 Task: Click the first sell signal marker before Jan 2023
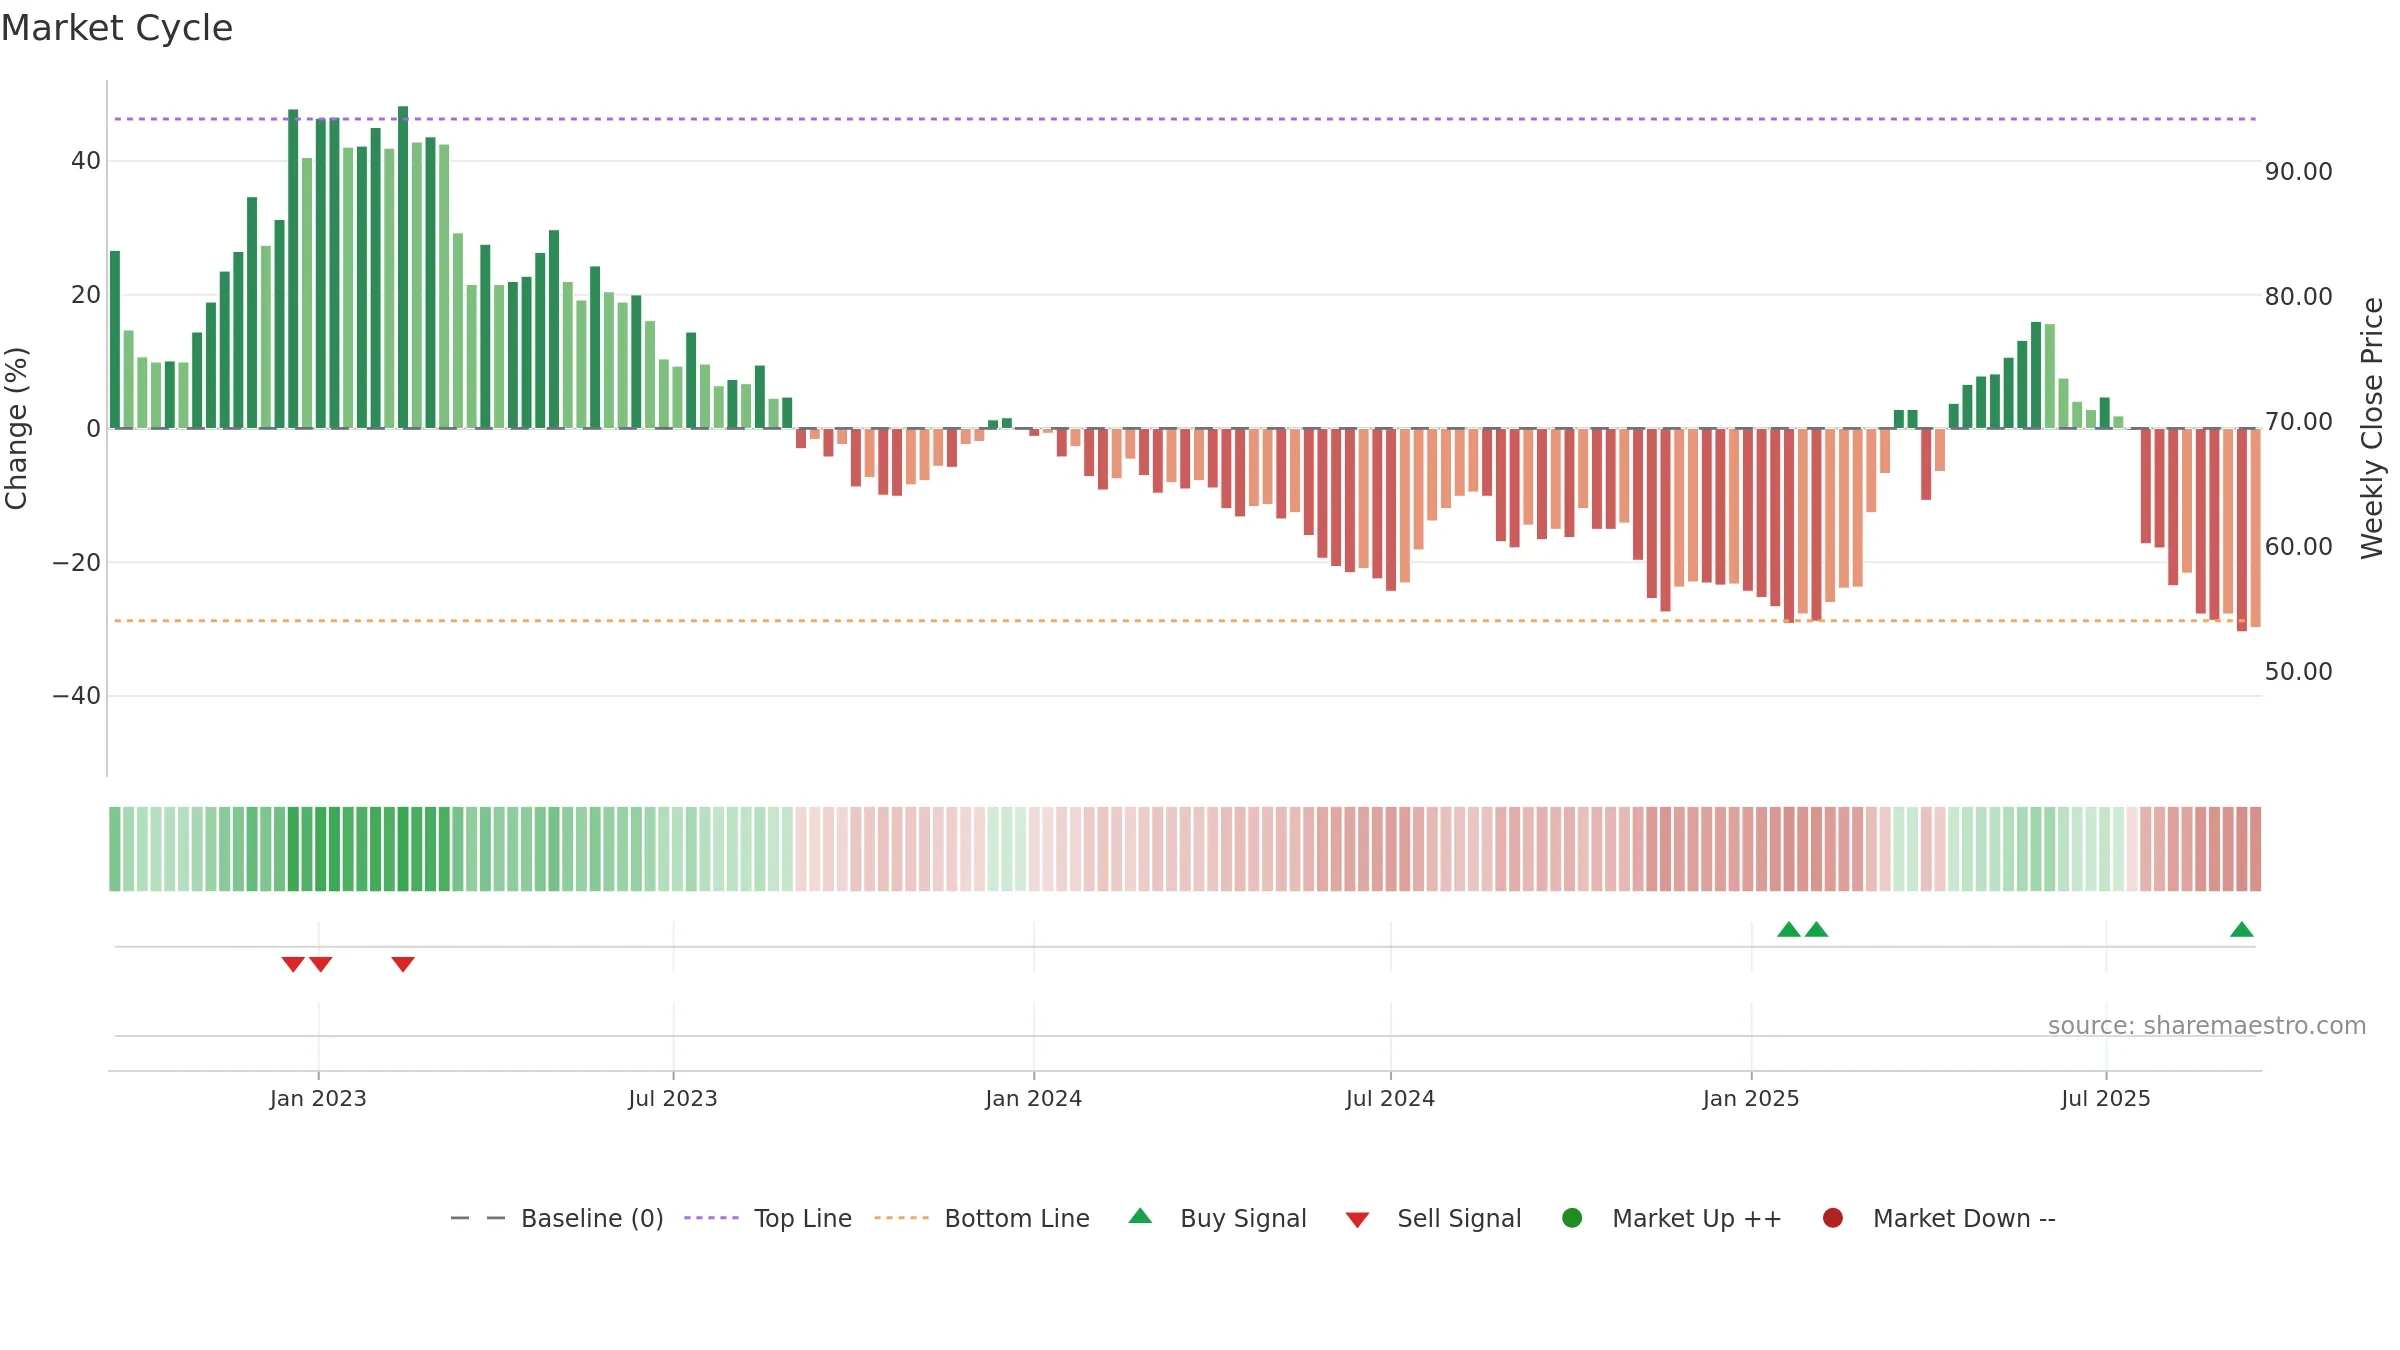pyautogui.click(x=293, y=964)
